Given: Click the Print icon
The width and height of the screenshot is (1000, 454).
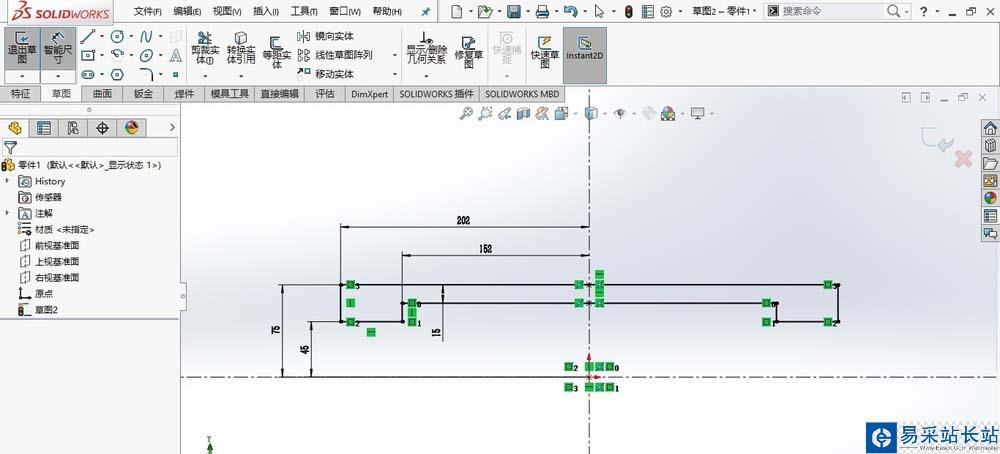Looking at the screenshot, I should click(x=542, y=11).
